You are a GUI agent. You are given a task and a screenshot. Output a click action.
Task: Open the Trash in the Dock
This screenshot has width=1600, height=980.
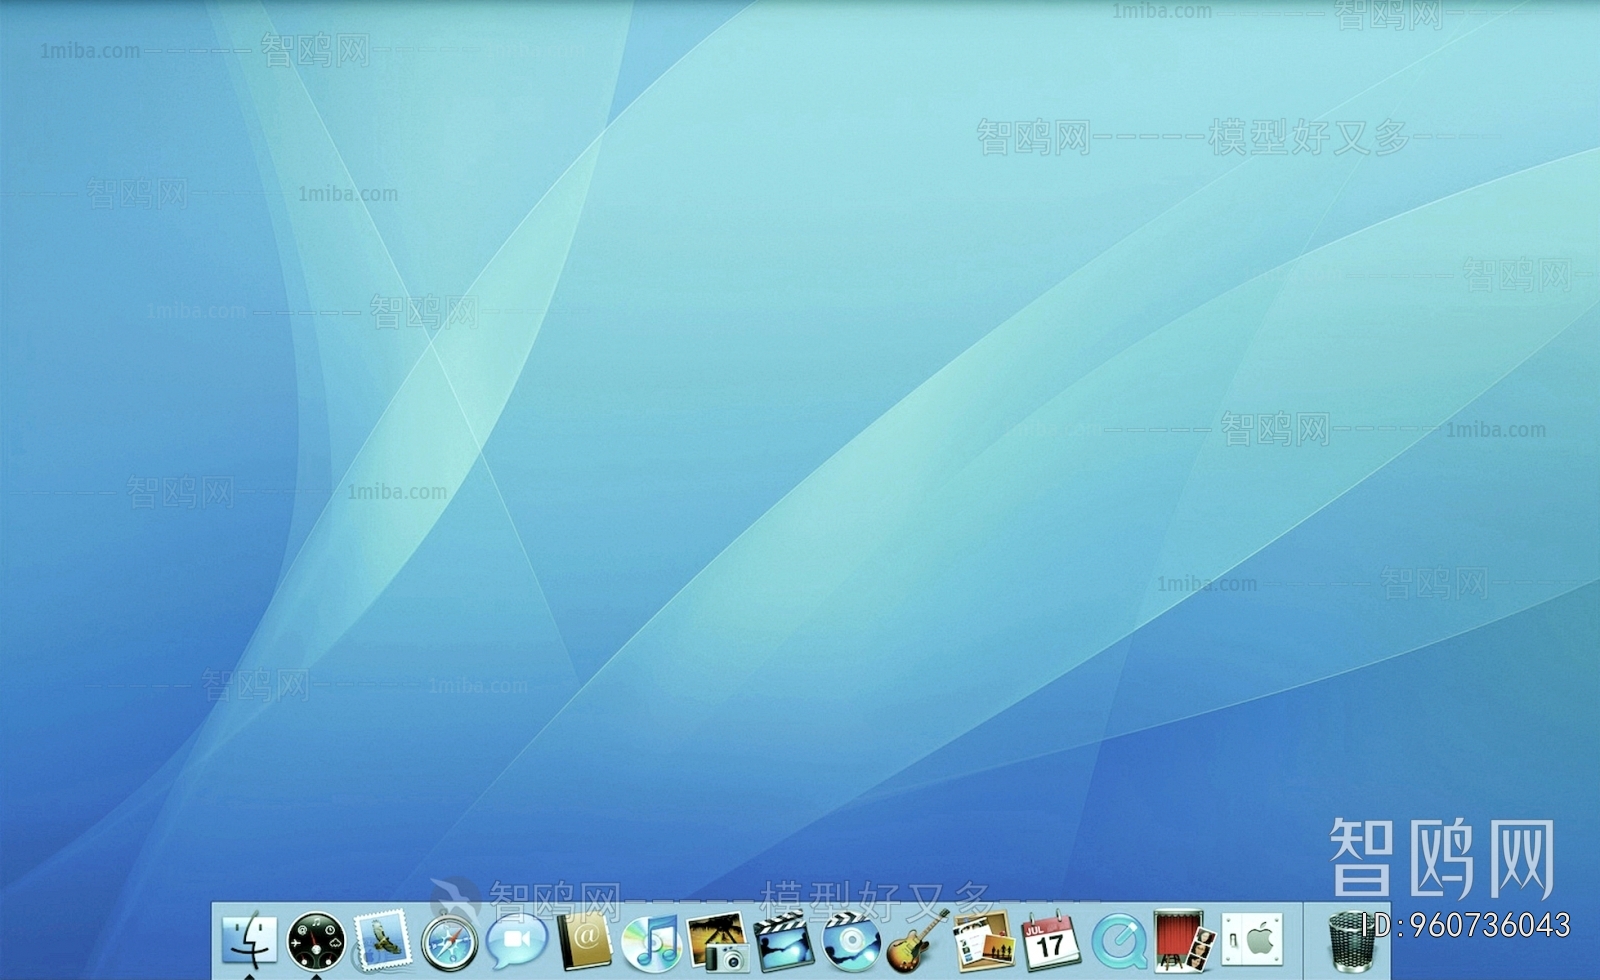tap(1352, 941)
